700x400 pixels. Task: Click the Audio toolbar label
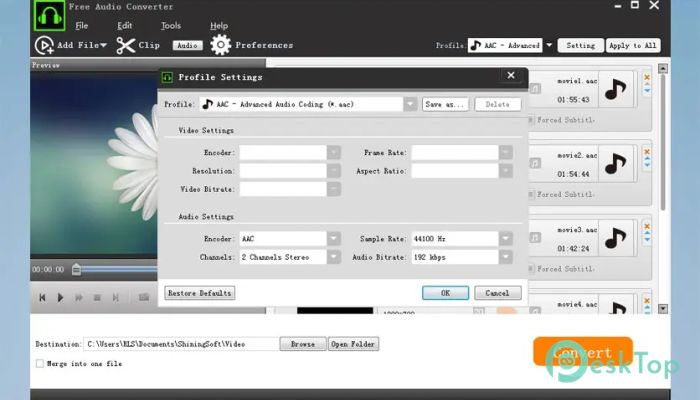point(187,46)
